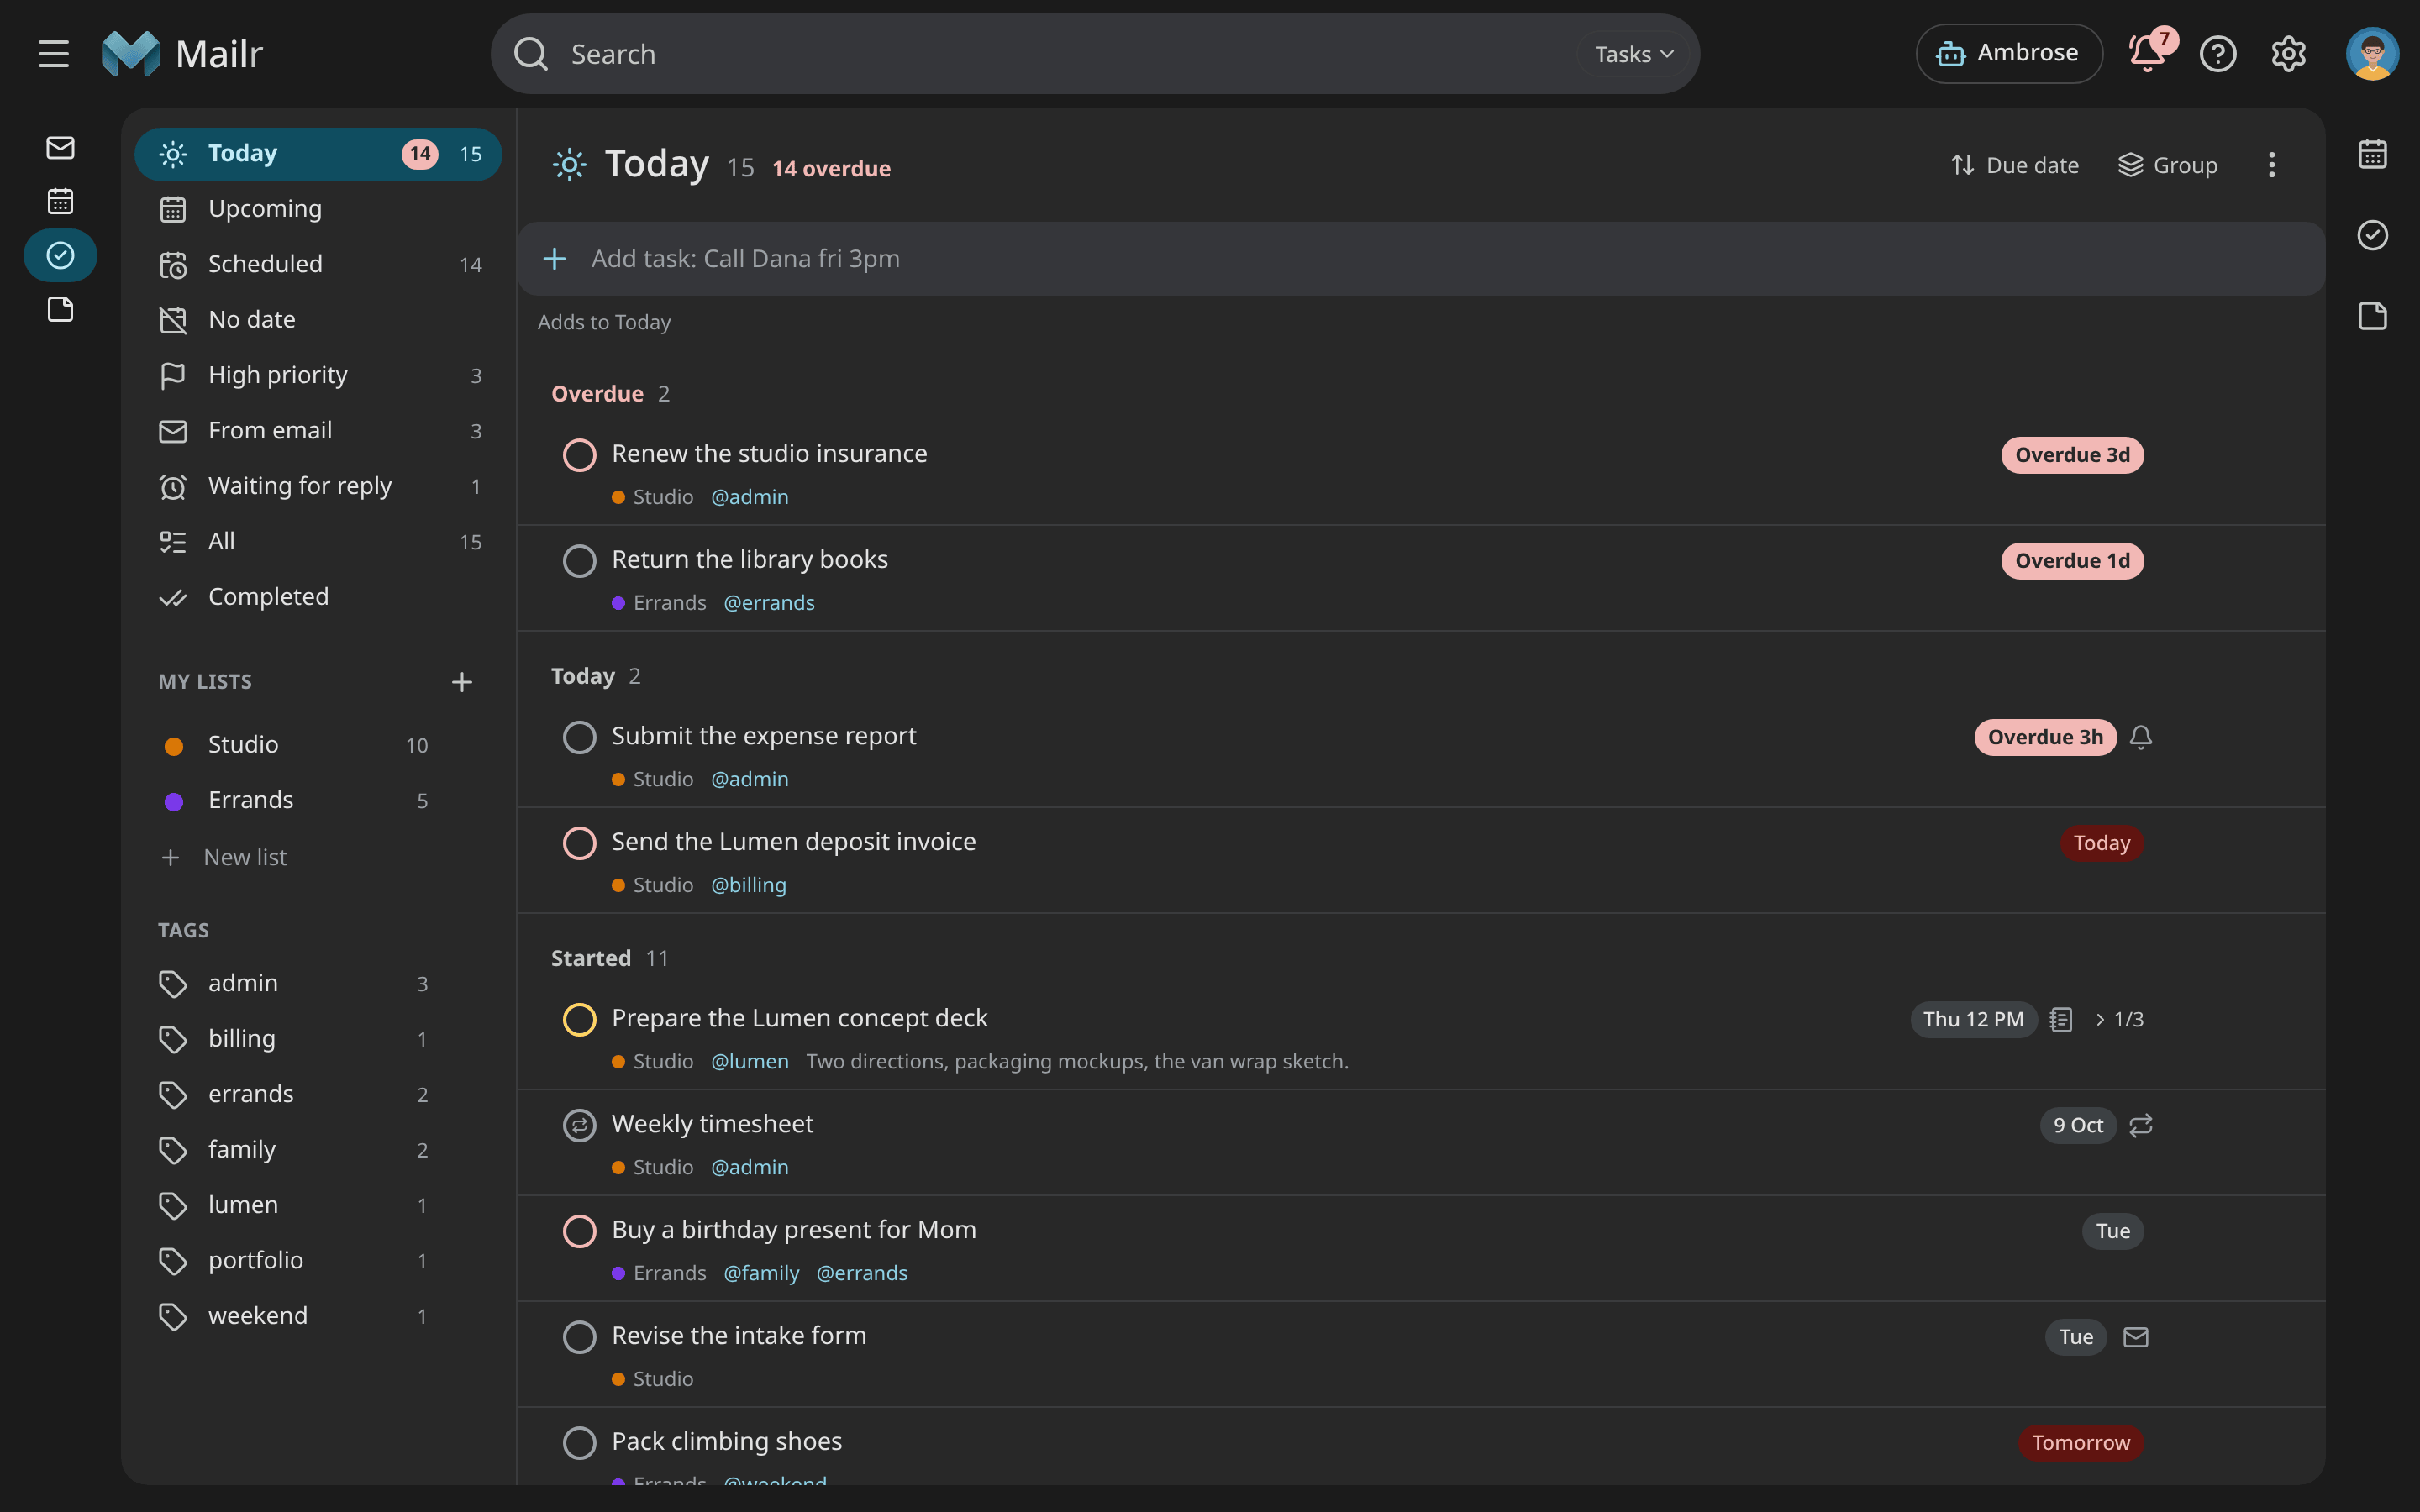The width and height of the screenshot is (2420, 1512).
Task: Open the High priority filter
Action: tap(318, 375)
